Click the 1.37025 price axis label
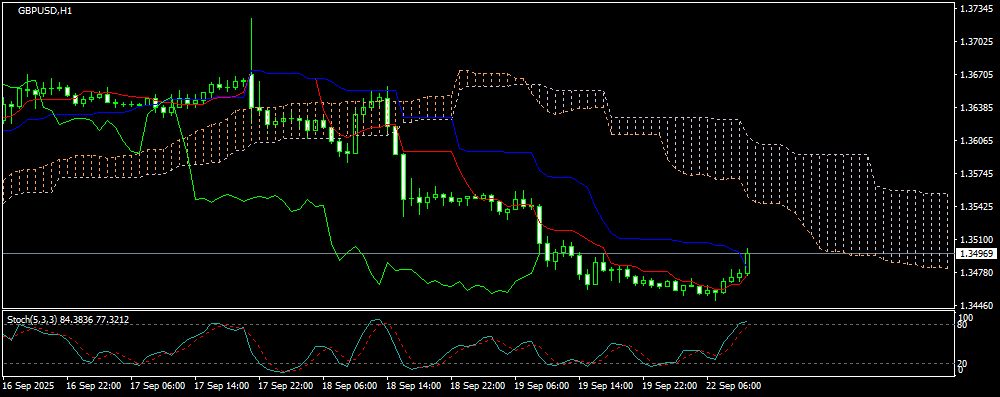Screen dimensions: 1000x397 click(x=976, y=41)
